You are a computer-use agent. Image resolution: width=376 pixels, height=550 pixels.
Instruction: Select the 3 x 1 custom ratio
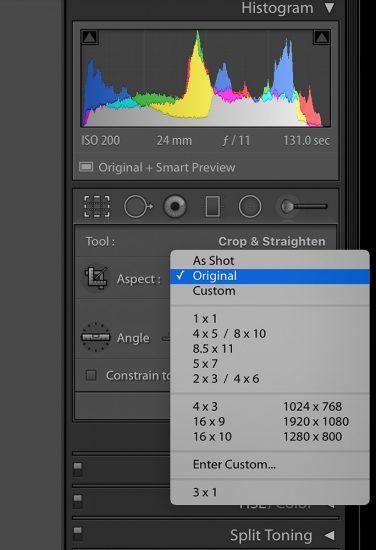(270, 492)
